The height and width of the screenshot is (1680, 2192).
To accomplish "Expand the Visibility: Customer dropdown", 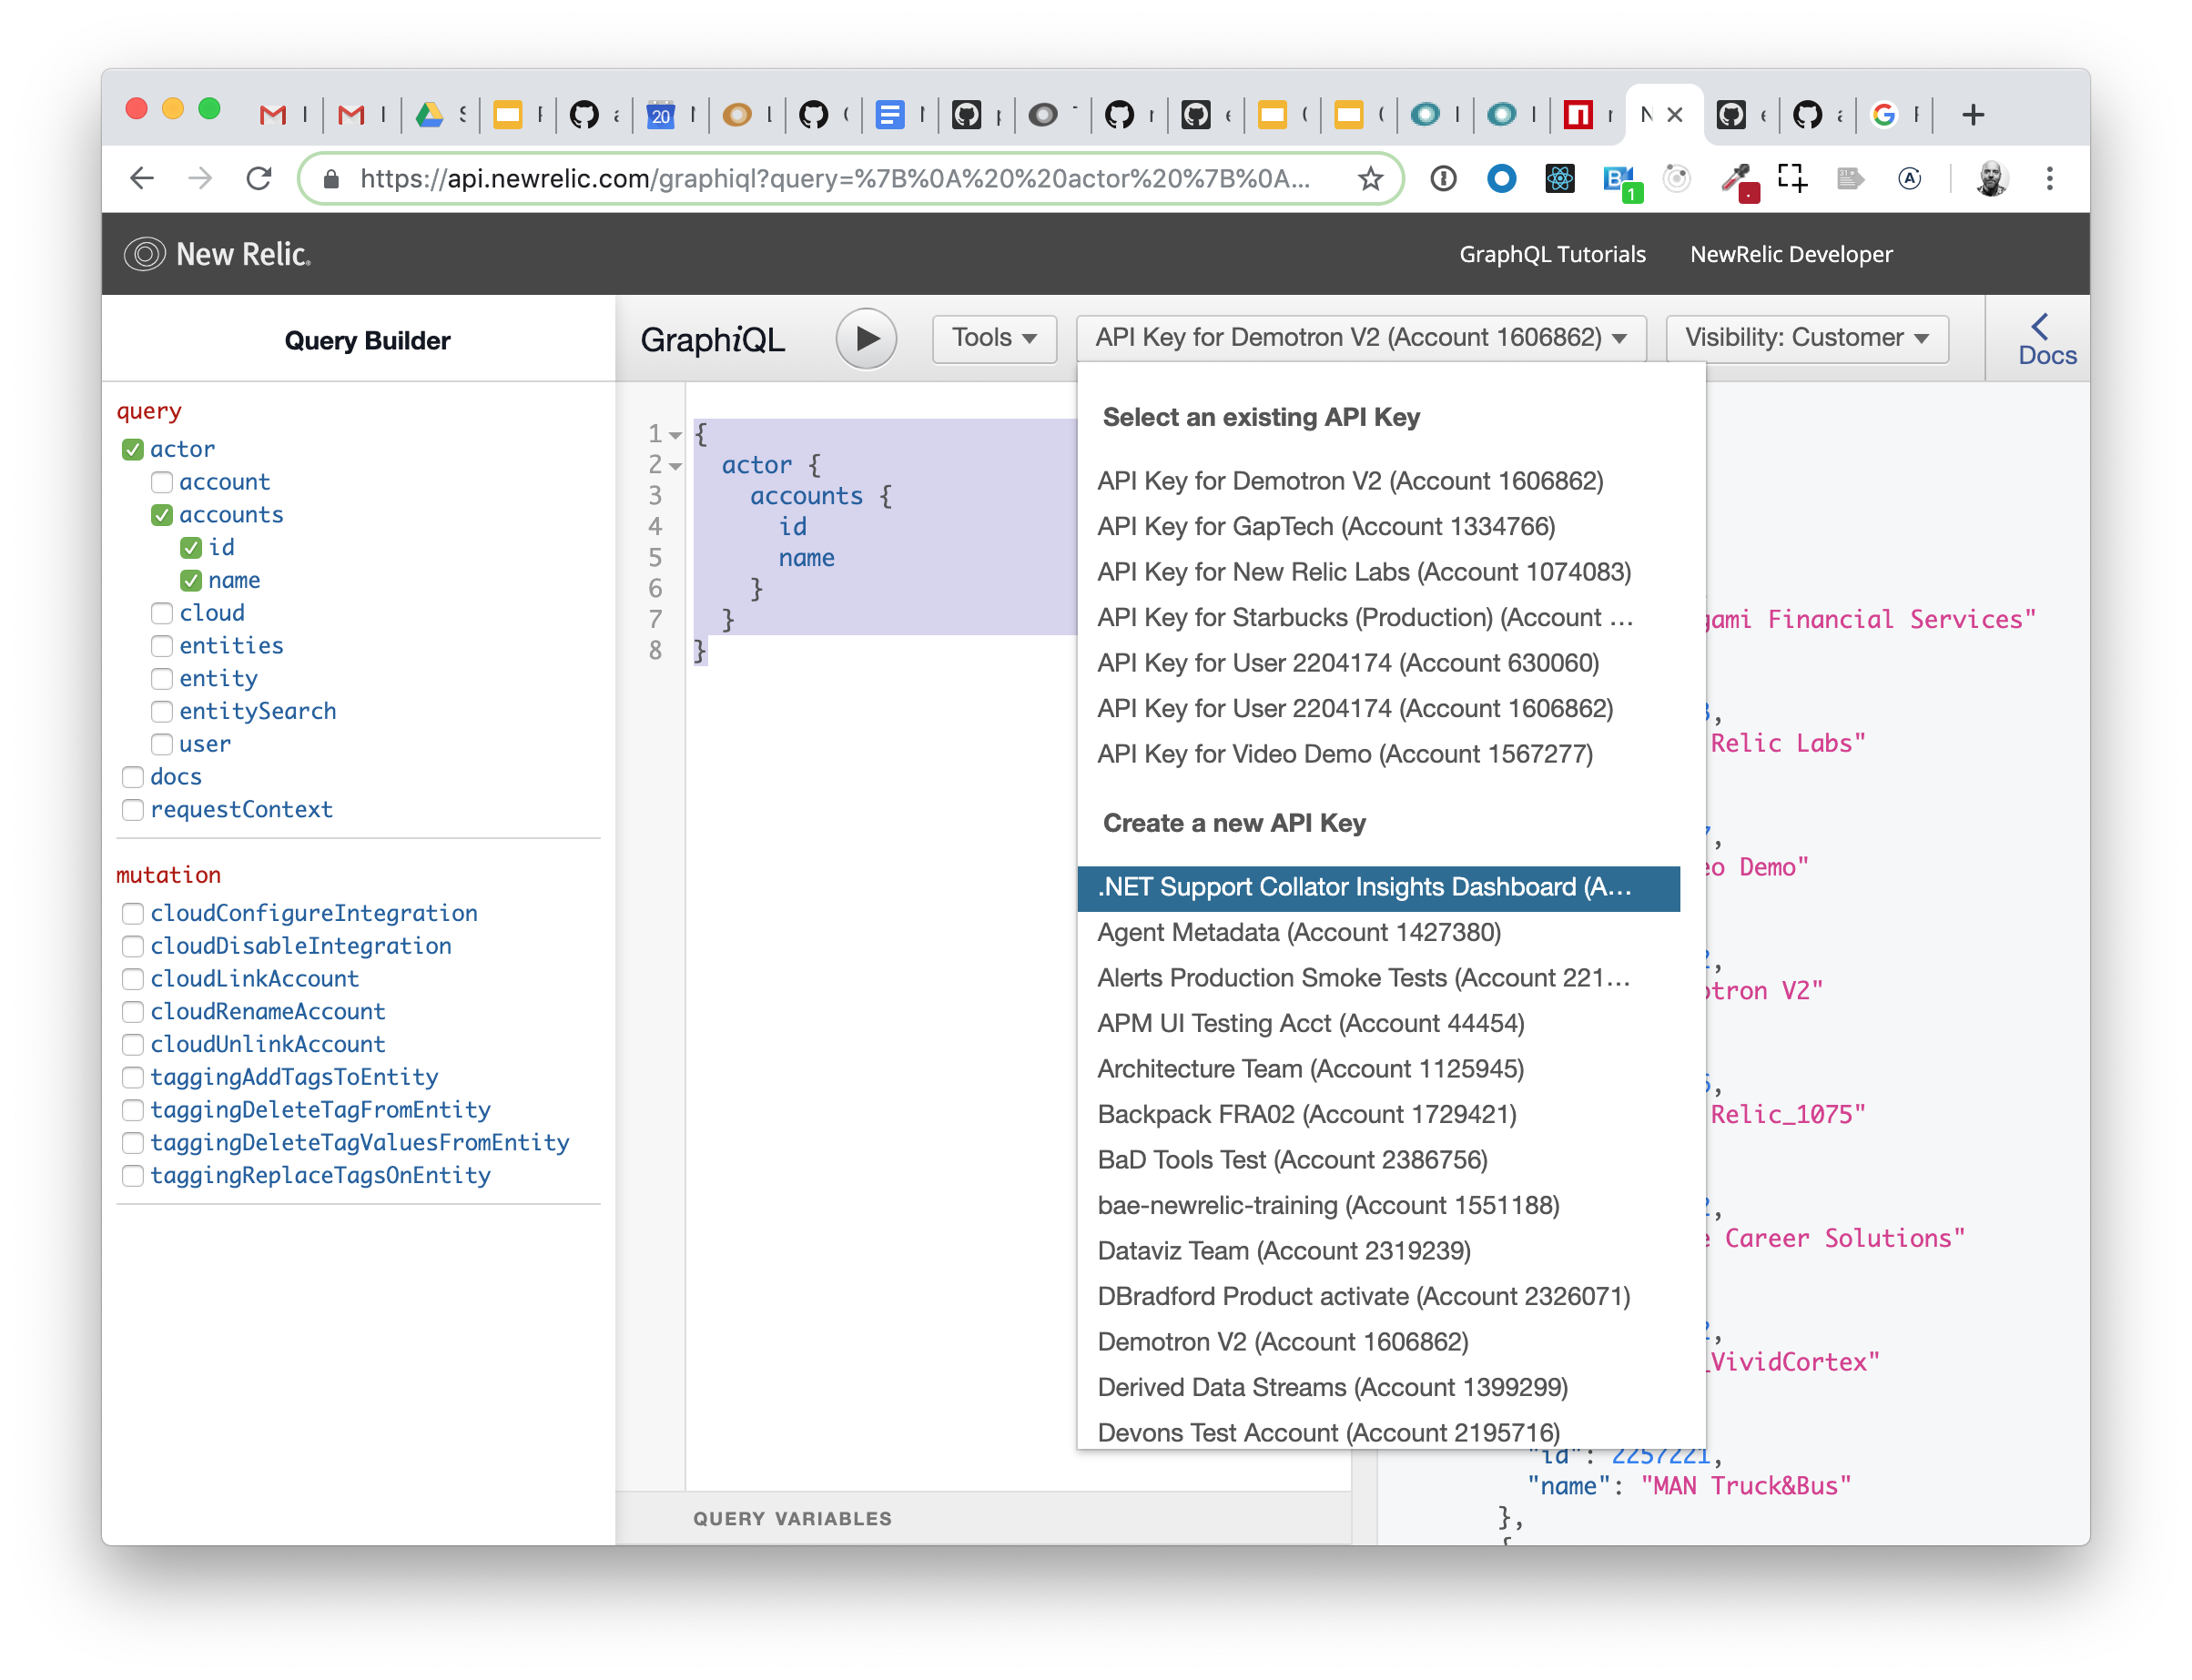I will coord(1806,338).
